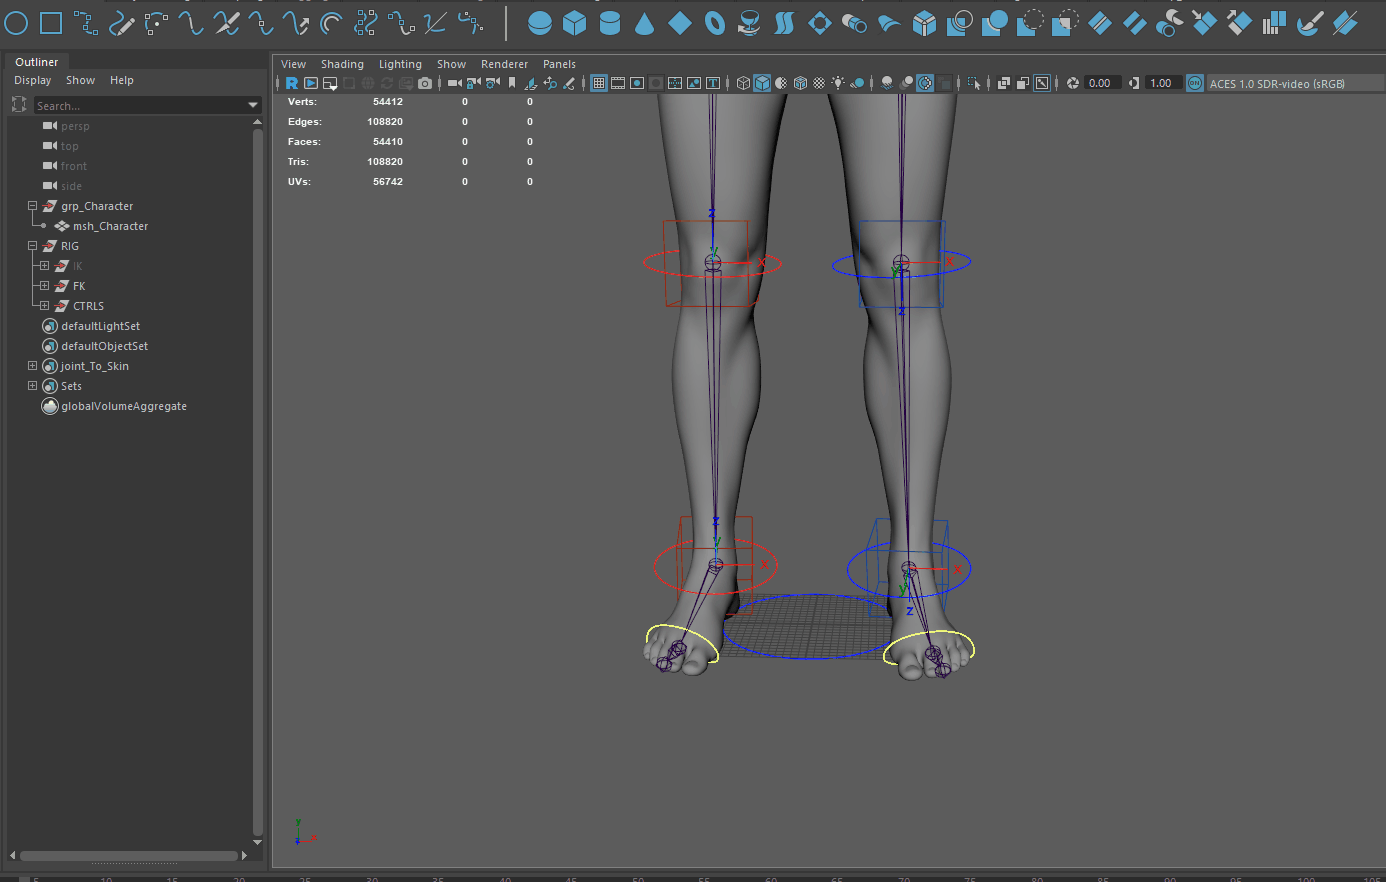Click the Select Camera panel icon

coord(454,83)
